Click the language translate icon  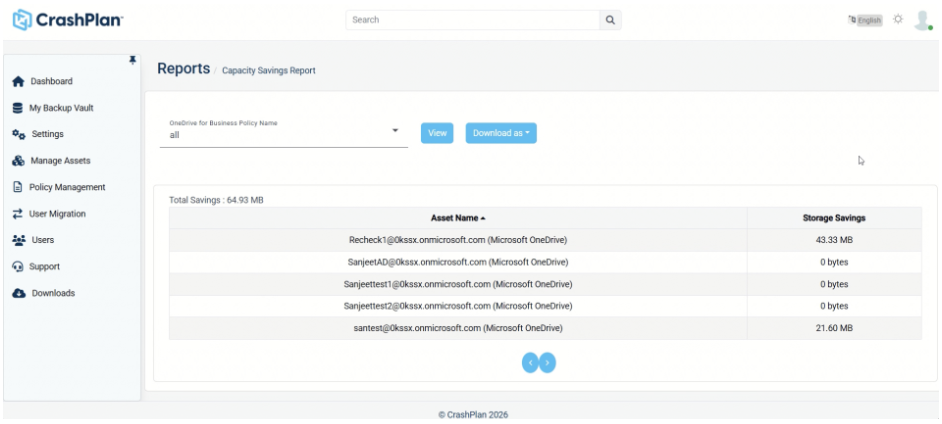tap(852, 20)
